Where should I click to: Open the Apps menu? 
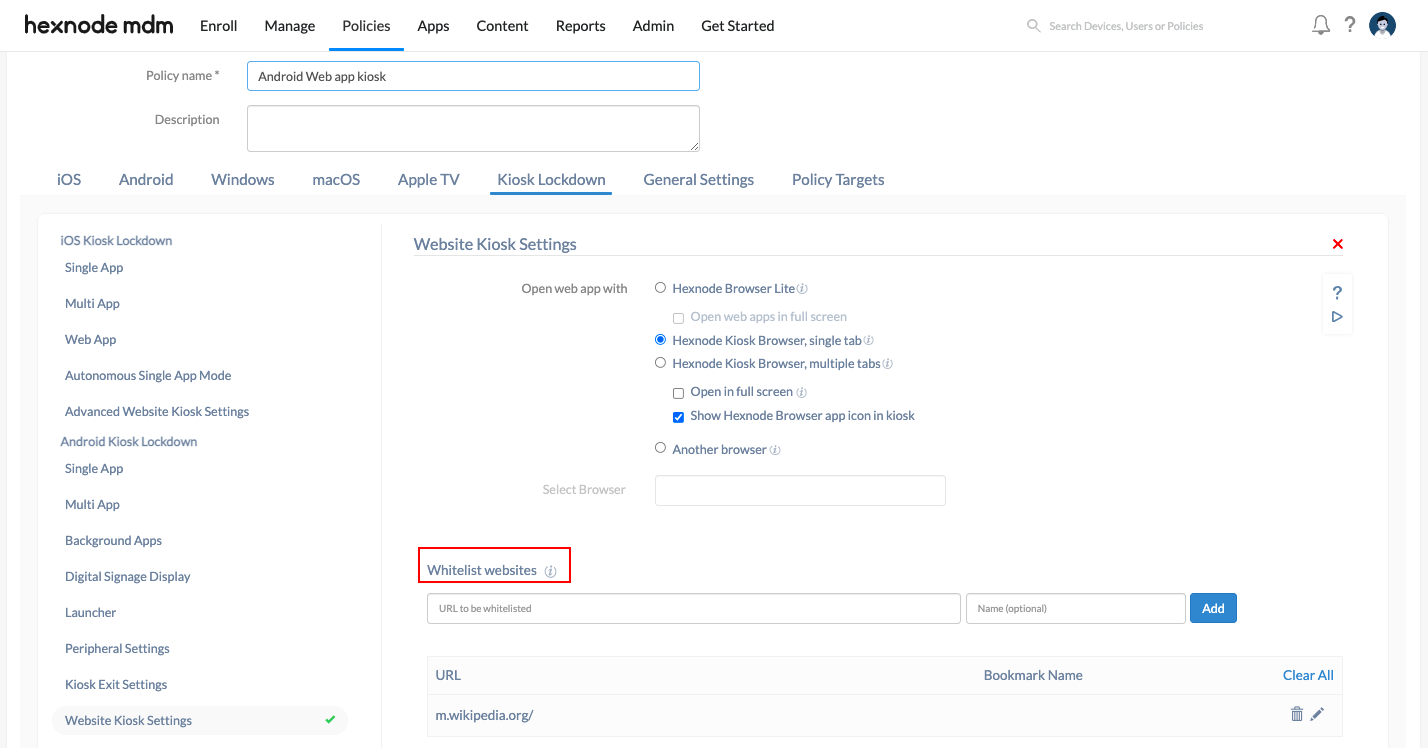(x=433, y=26)
